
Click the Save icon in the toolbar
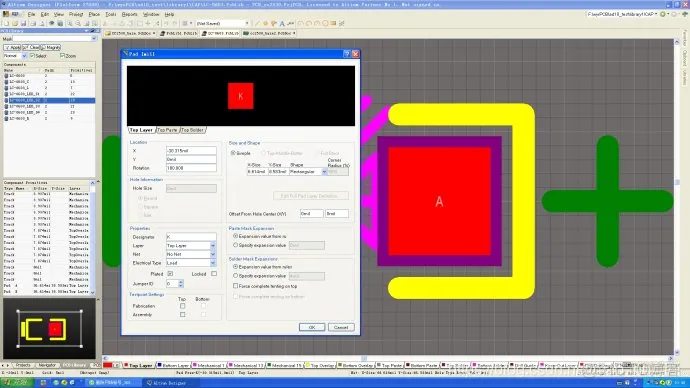coord(23,23)
